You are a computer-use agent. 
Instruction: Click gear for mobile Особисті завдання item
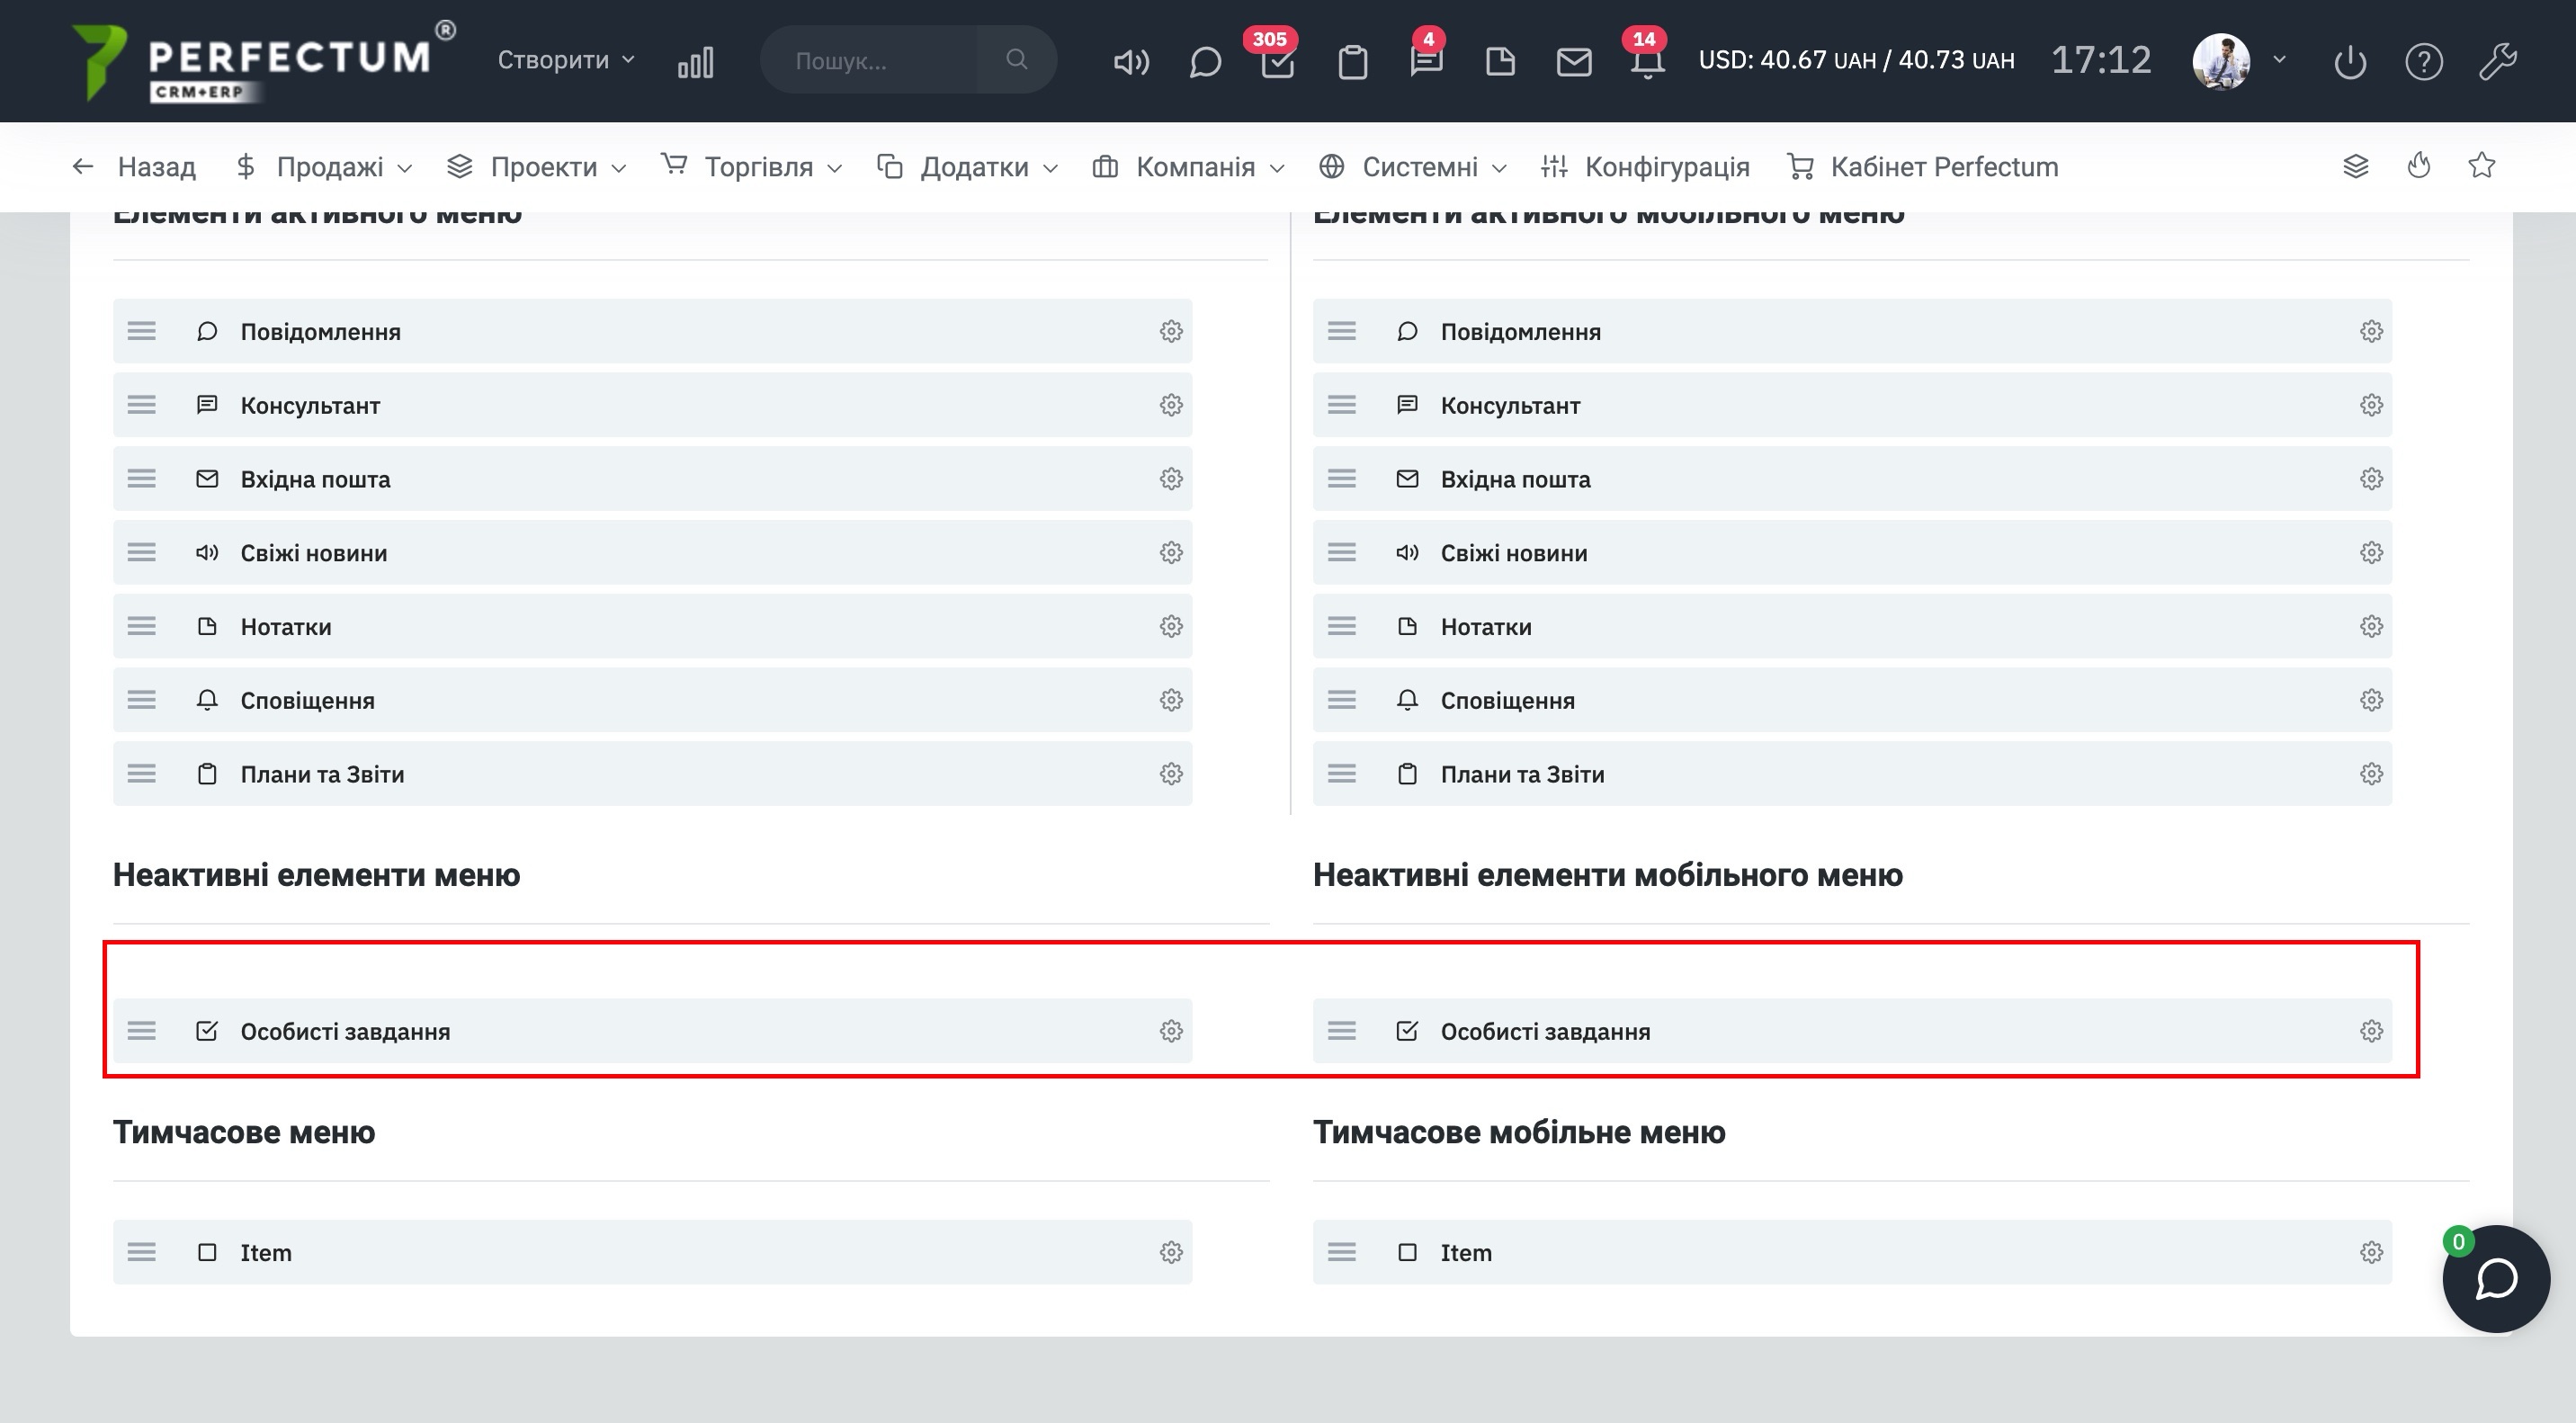(2371, 1031)
